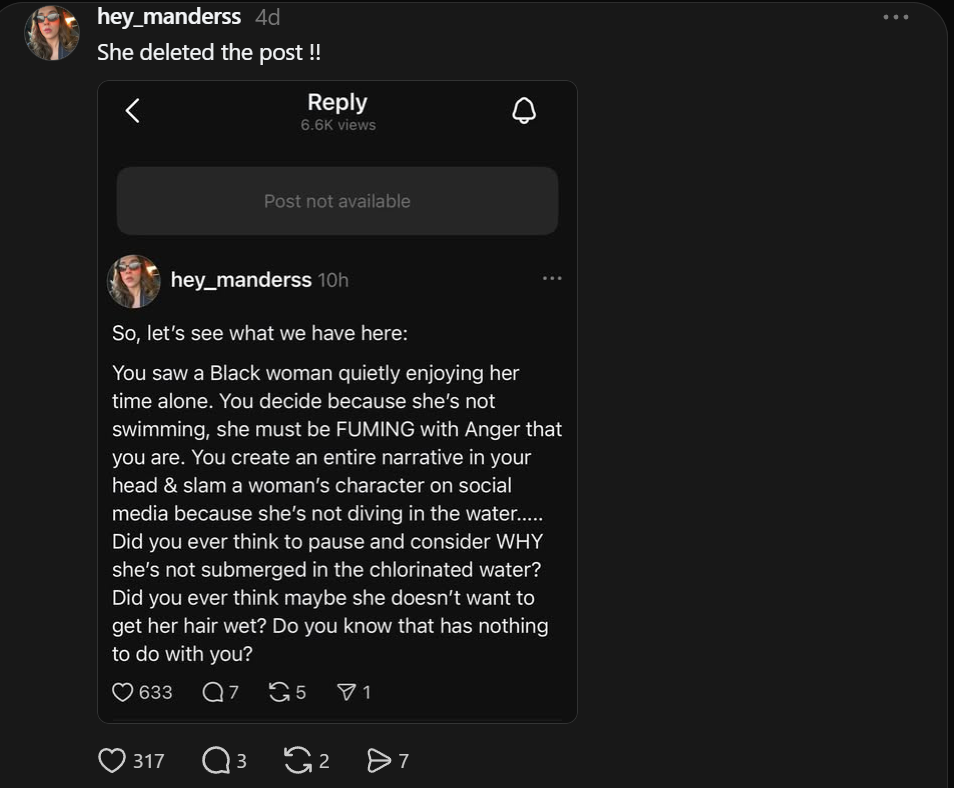This screenshot has width=954, height=788.
Task: Click hey_manderss username in embedded reply
Action: [241, 280]
